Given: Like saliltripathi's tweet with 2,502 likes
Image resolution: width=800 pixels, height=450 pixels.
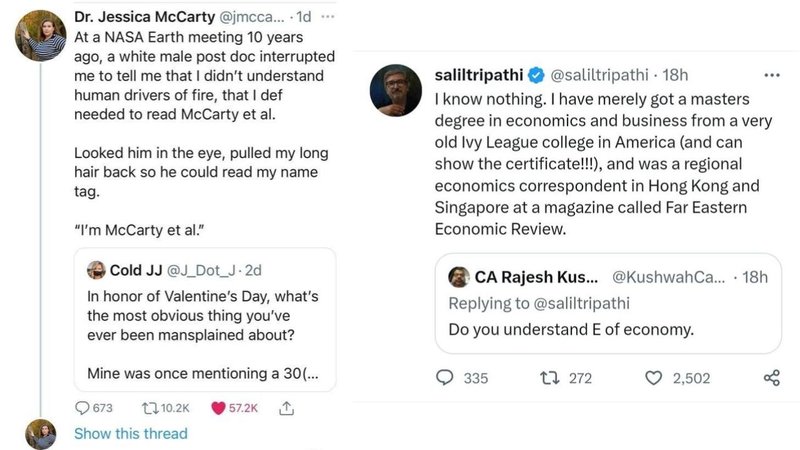Looking at the screenshot, I should [x=655, y=378].
